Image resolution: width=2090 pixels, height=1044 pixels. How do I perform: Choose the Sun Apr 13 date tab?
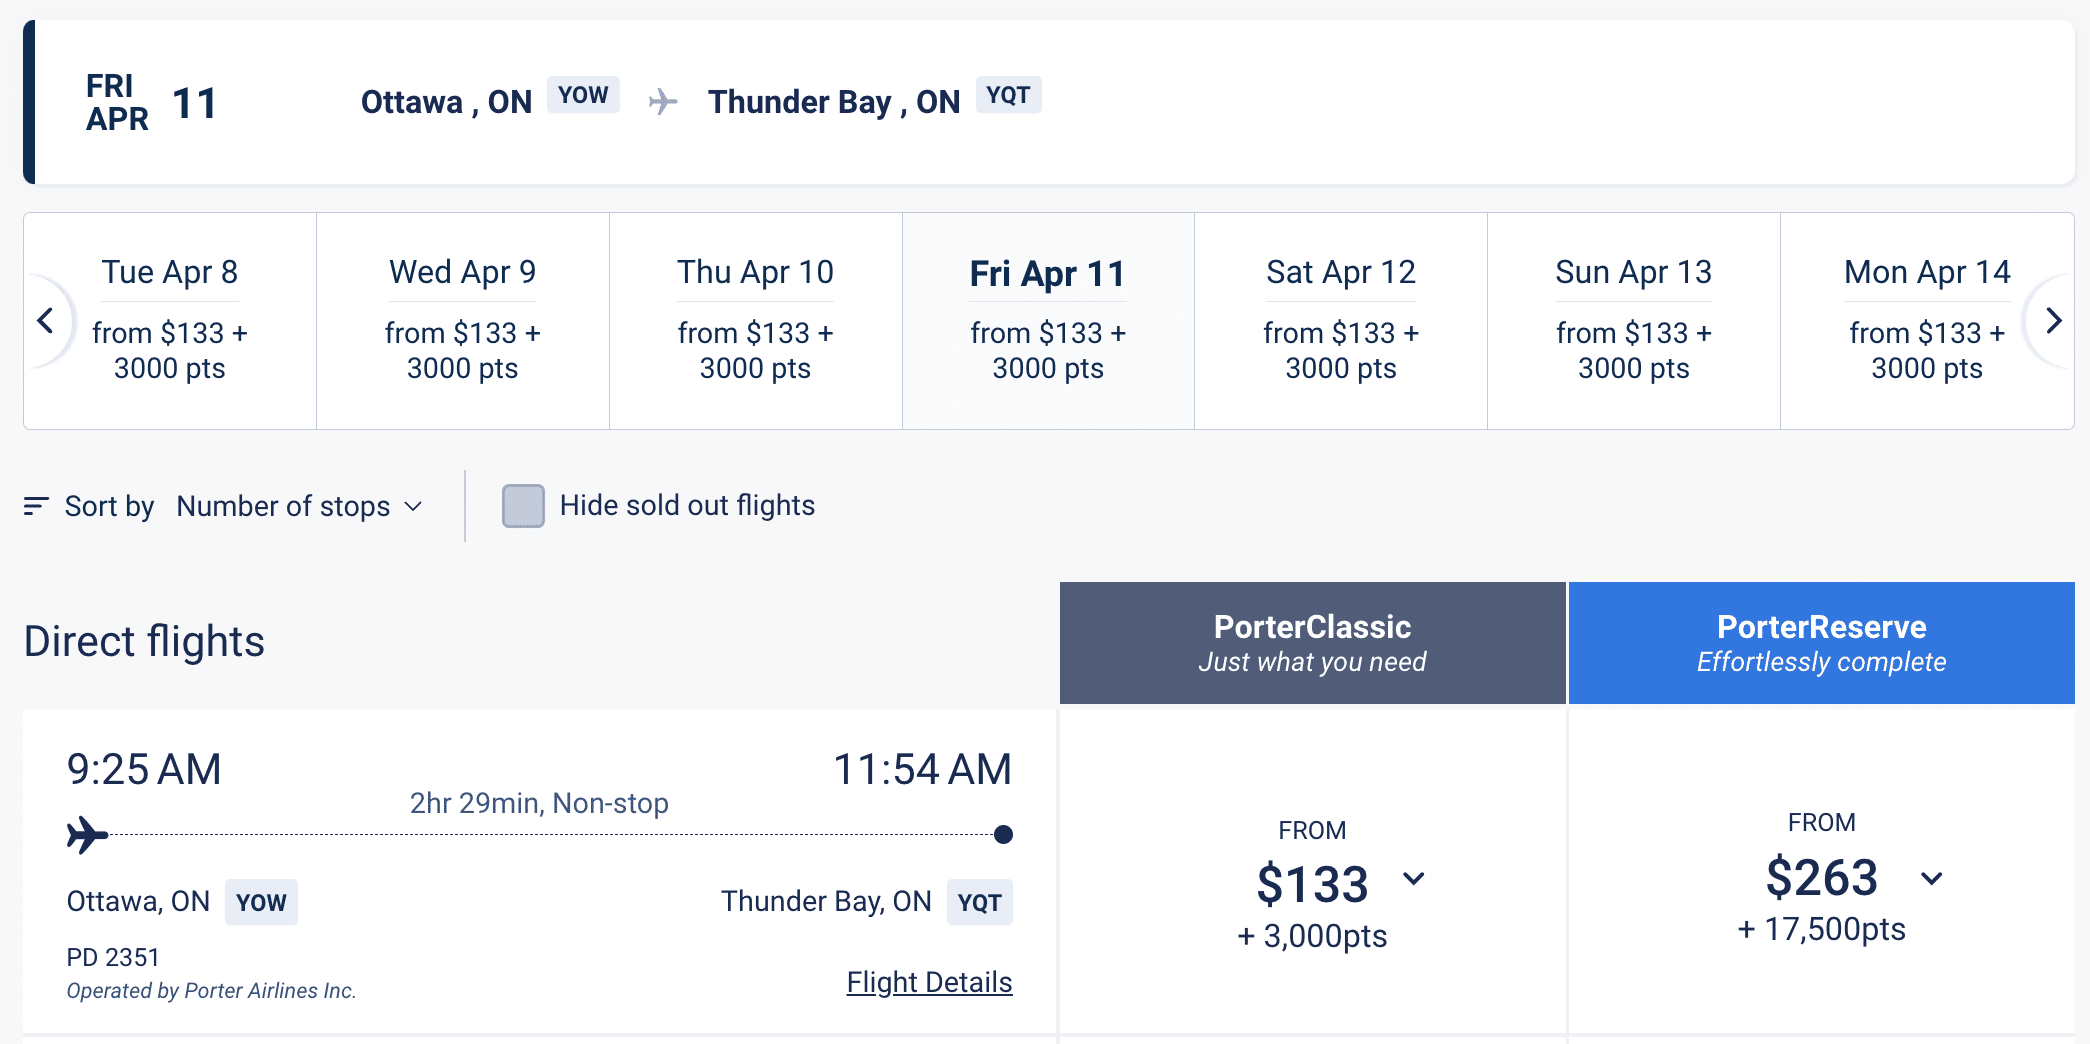1634,320
